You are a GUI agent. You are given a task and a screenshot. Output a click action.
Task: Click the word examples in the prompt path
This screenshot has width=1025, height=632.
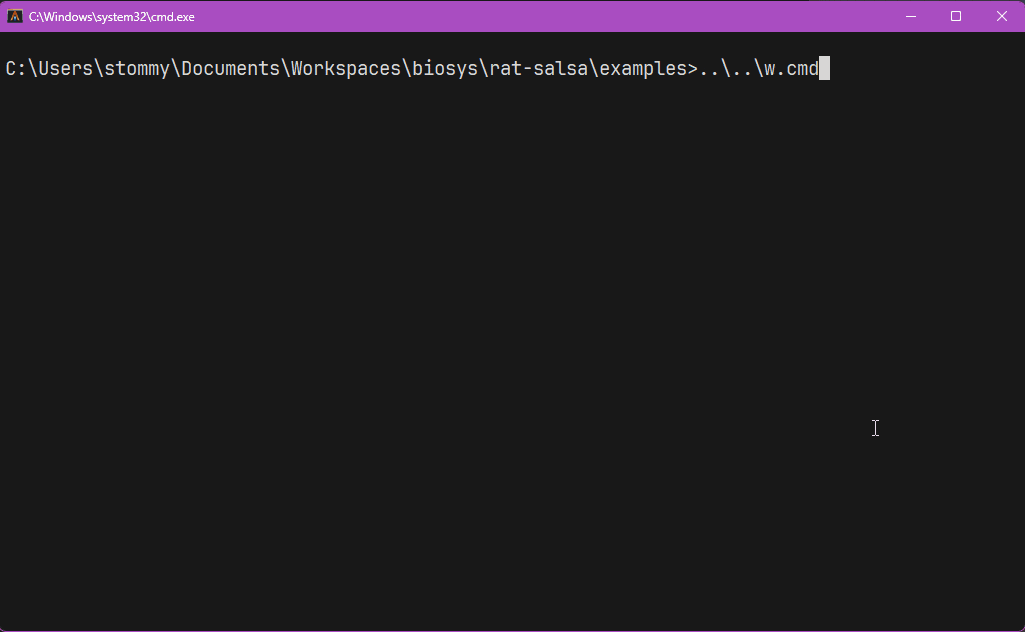pyautogui.click(x=643, y=69)
